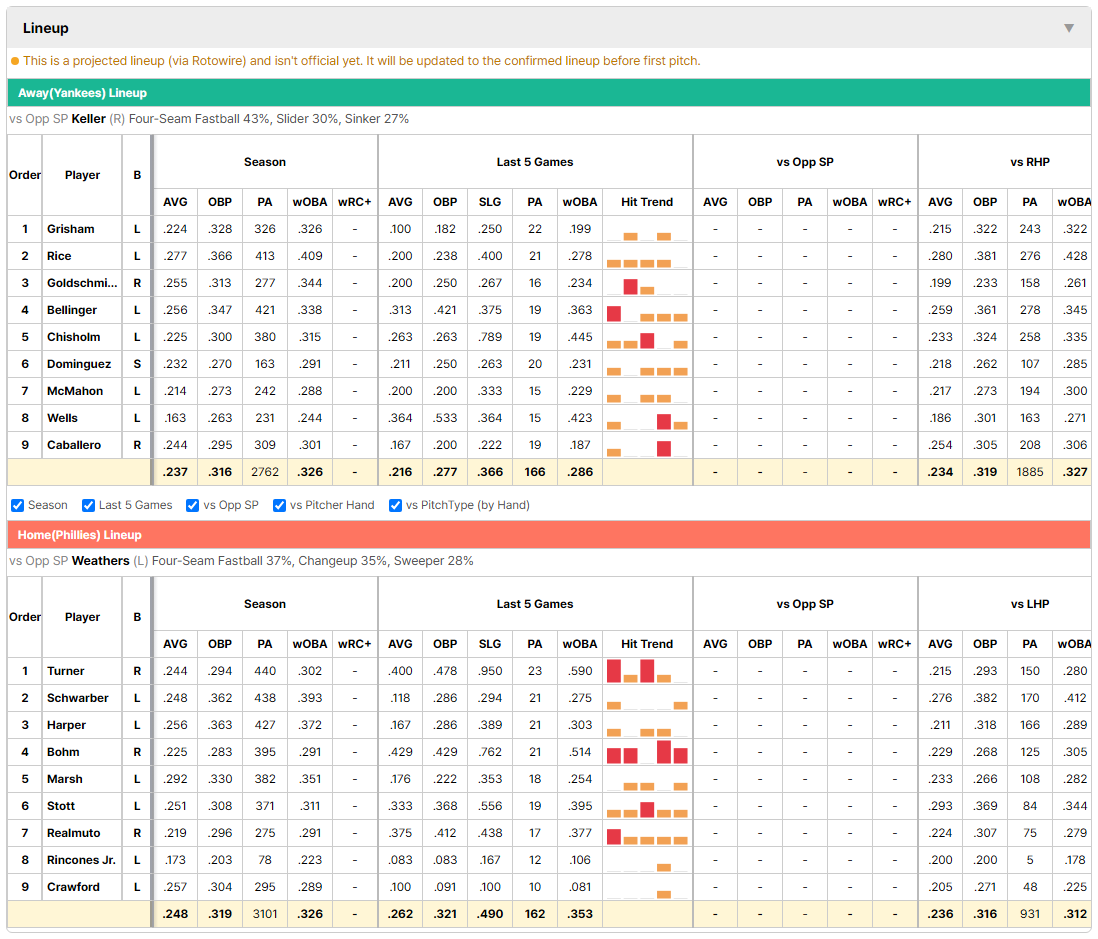This screenshot has width=1098, height=939.
Task: Toggle the vs Pitcher Hand checkbox
Action: [279, 506]
